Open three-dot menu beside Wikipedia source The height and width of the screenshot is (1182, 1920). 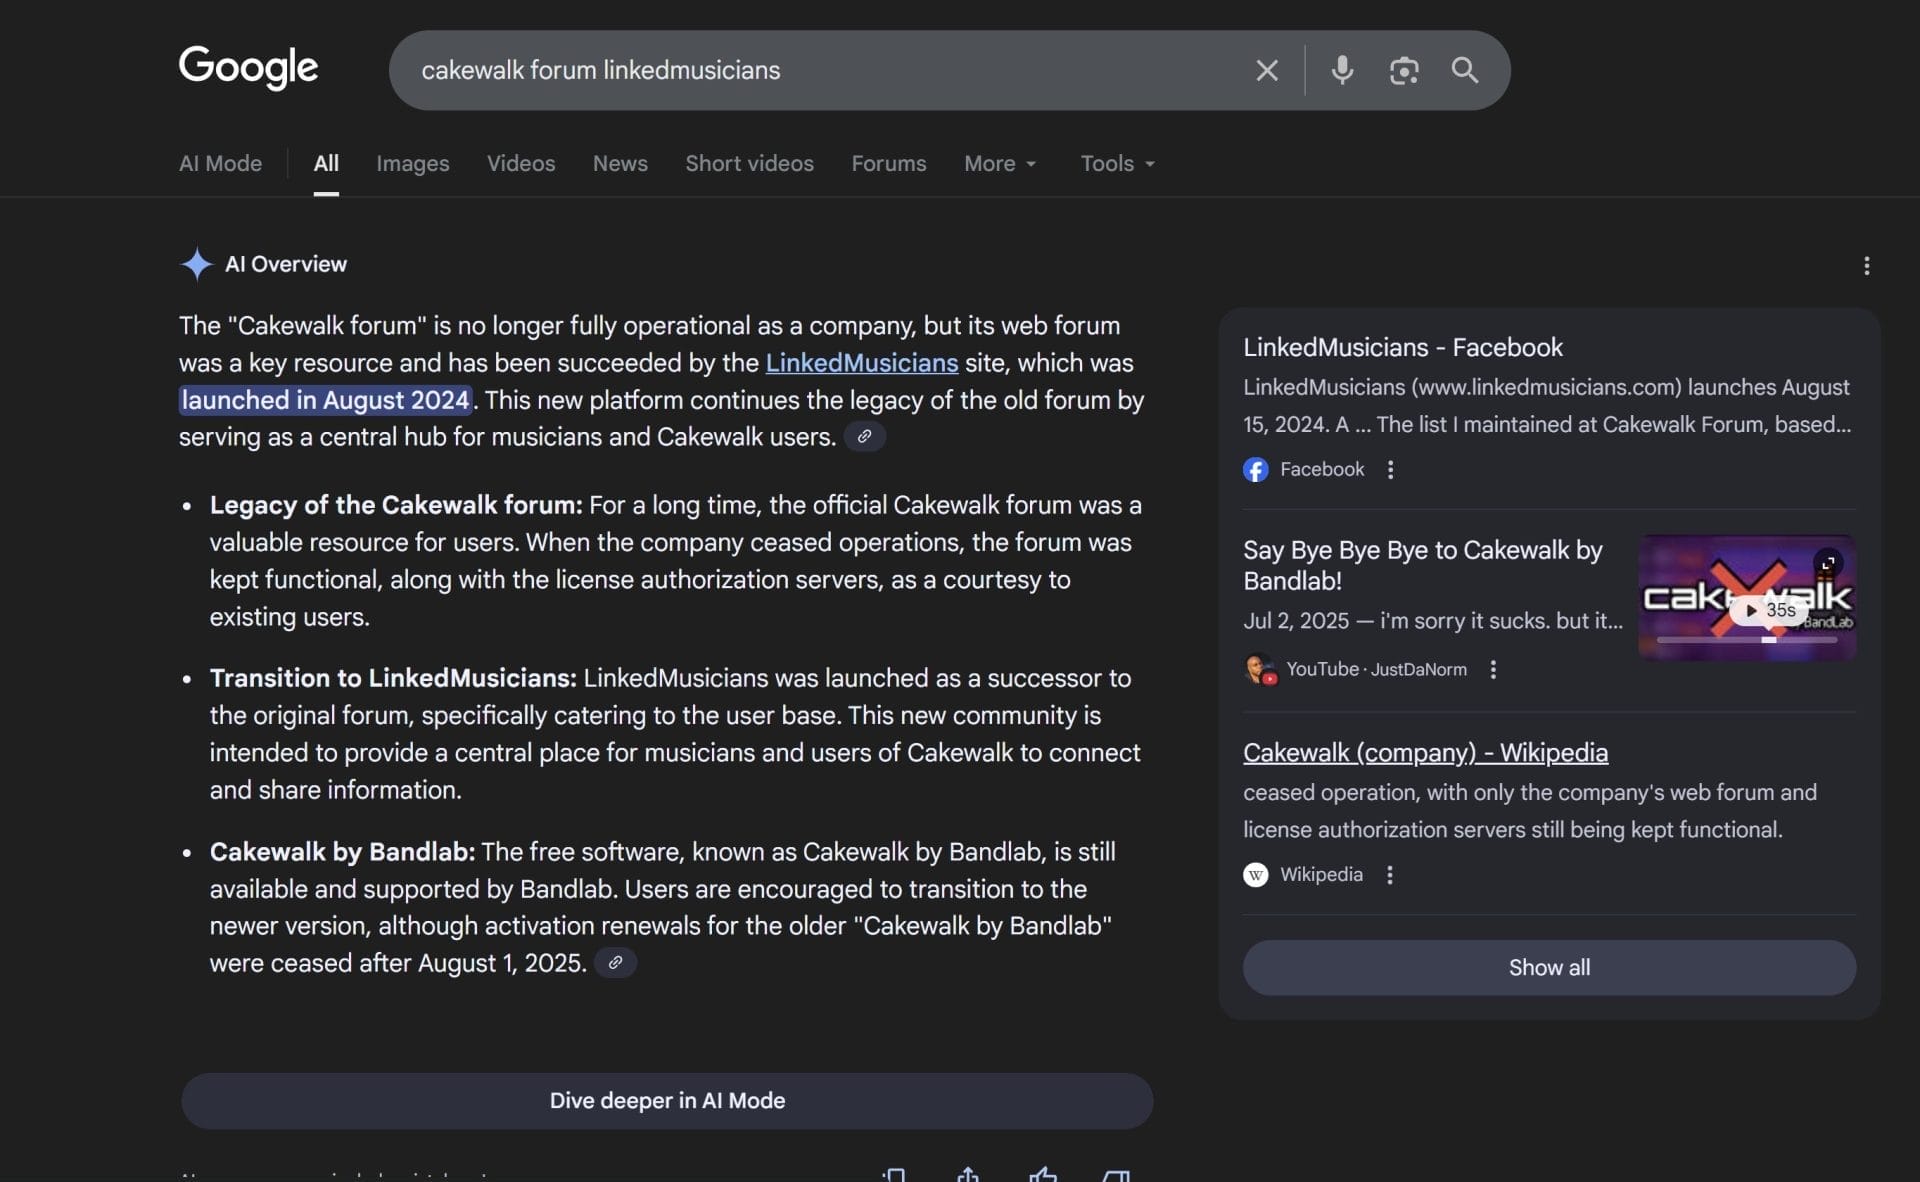pos(1389,875)
